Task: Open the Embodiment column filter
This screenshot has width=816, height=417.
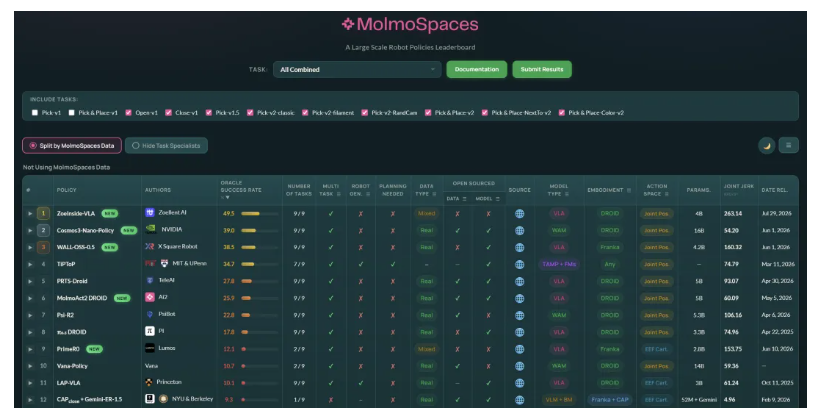Action: (x=629, y=191)
